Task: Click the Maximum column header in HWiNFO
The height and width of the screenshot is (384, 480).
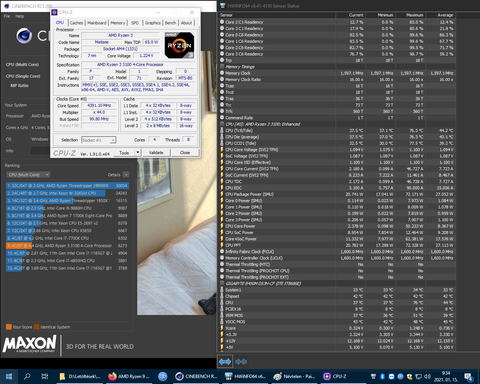Action: coord(410,15)
